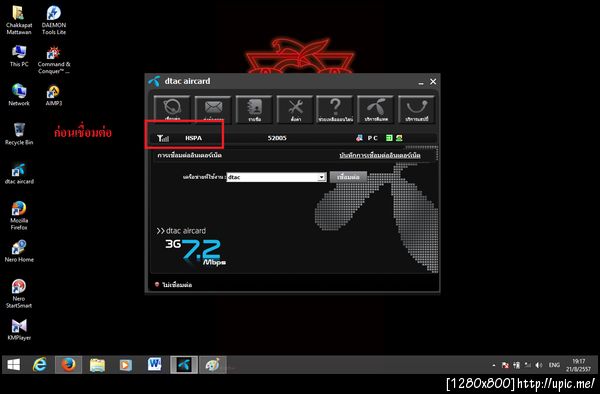This screenshot has width=600, height=394.
Task: Open the Network desktop icon
Action: pos(19,95)
